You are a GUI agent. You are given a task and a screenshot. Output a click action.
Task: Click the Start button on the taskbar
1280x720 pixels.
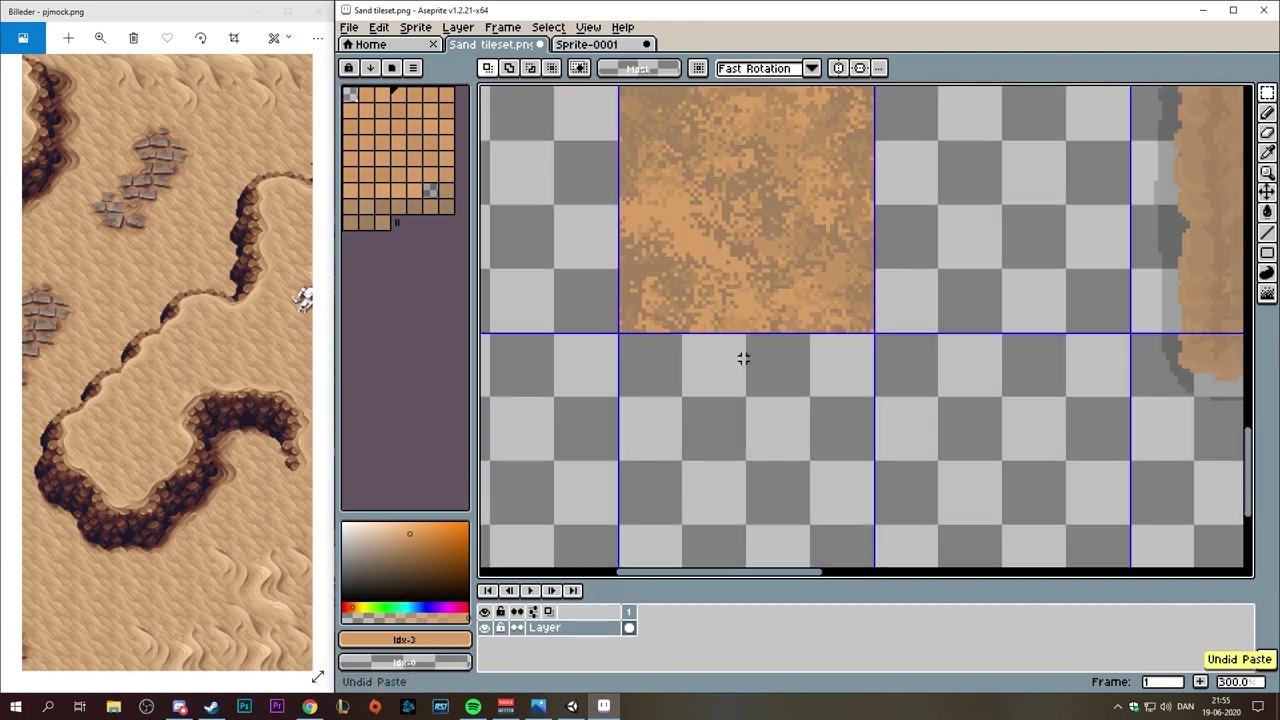point(16,707)
